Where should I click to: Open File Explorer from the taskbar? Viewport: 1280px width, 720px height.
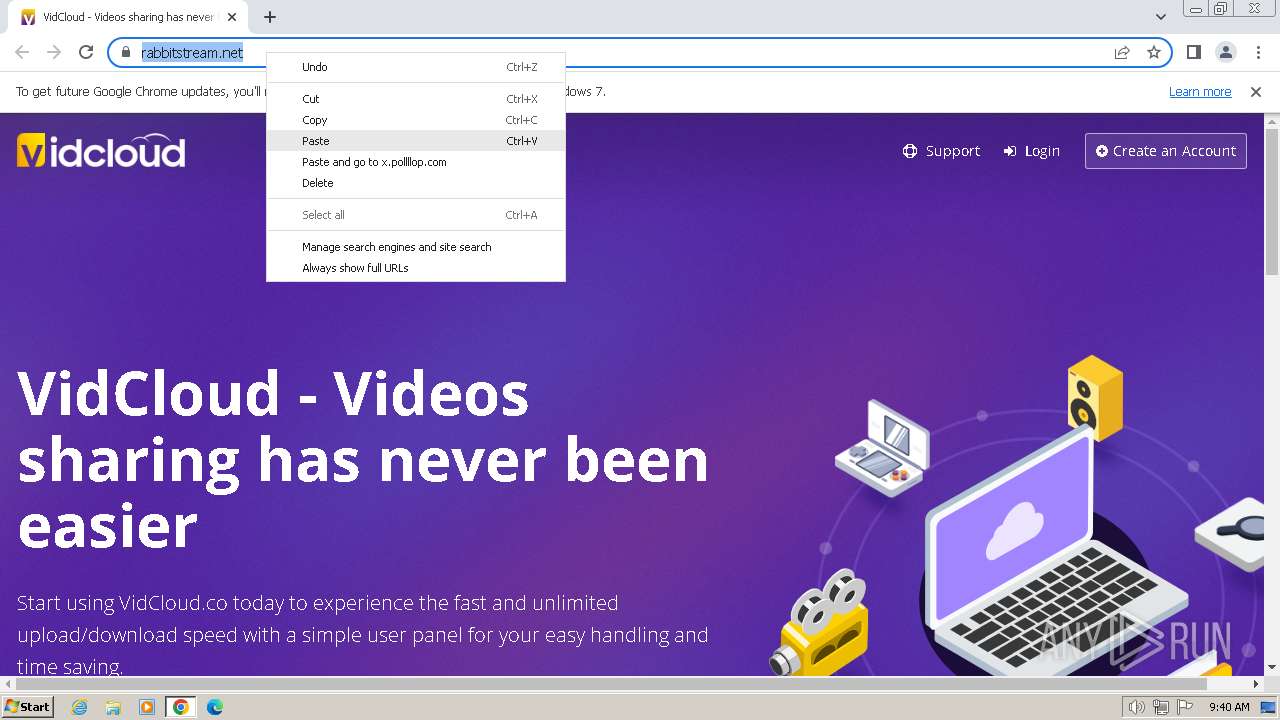pos(113,707)
